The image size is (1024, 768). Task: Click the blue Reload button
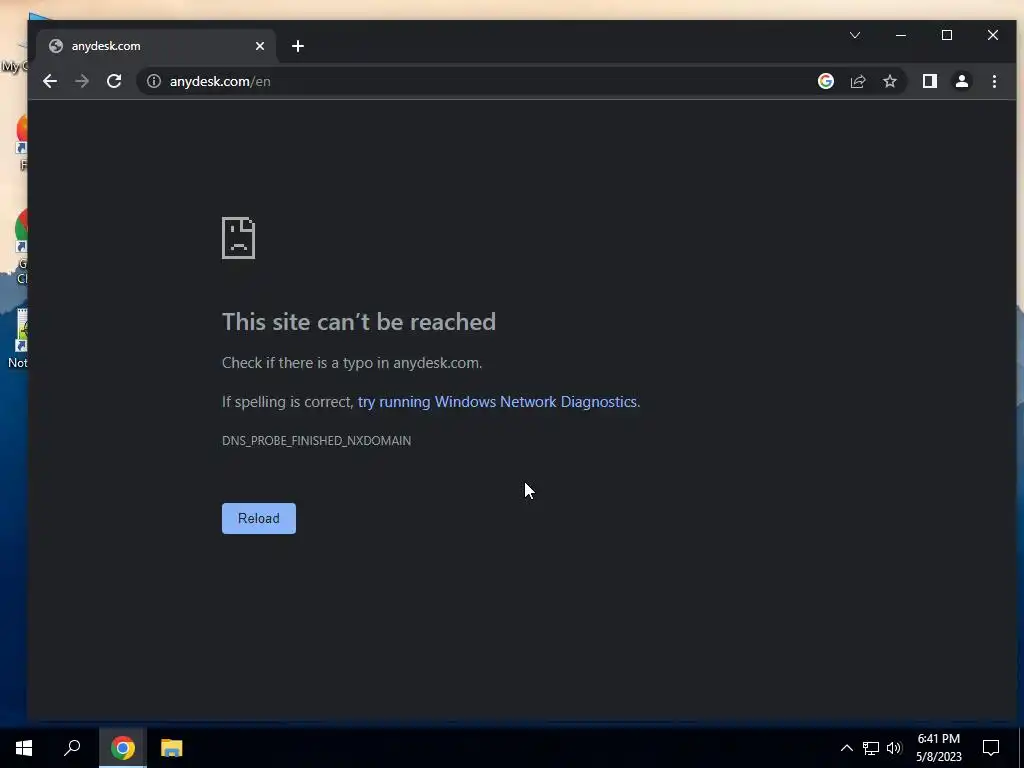point(259,519)
